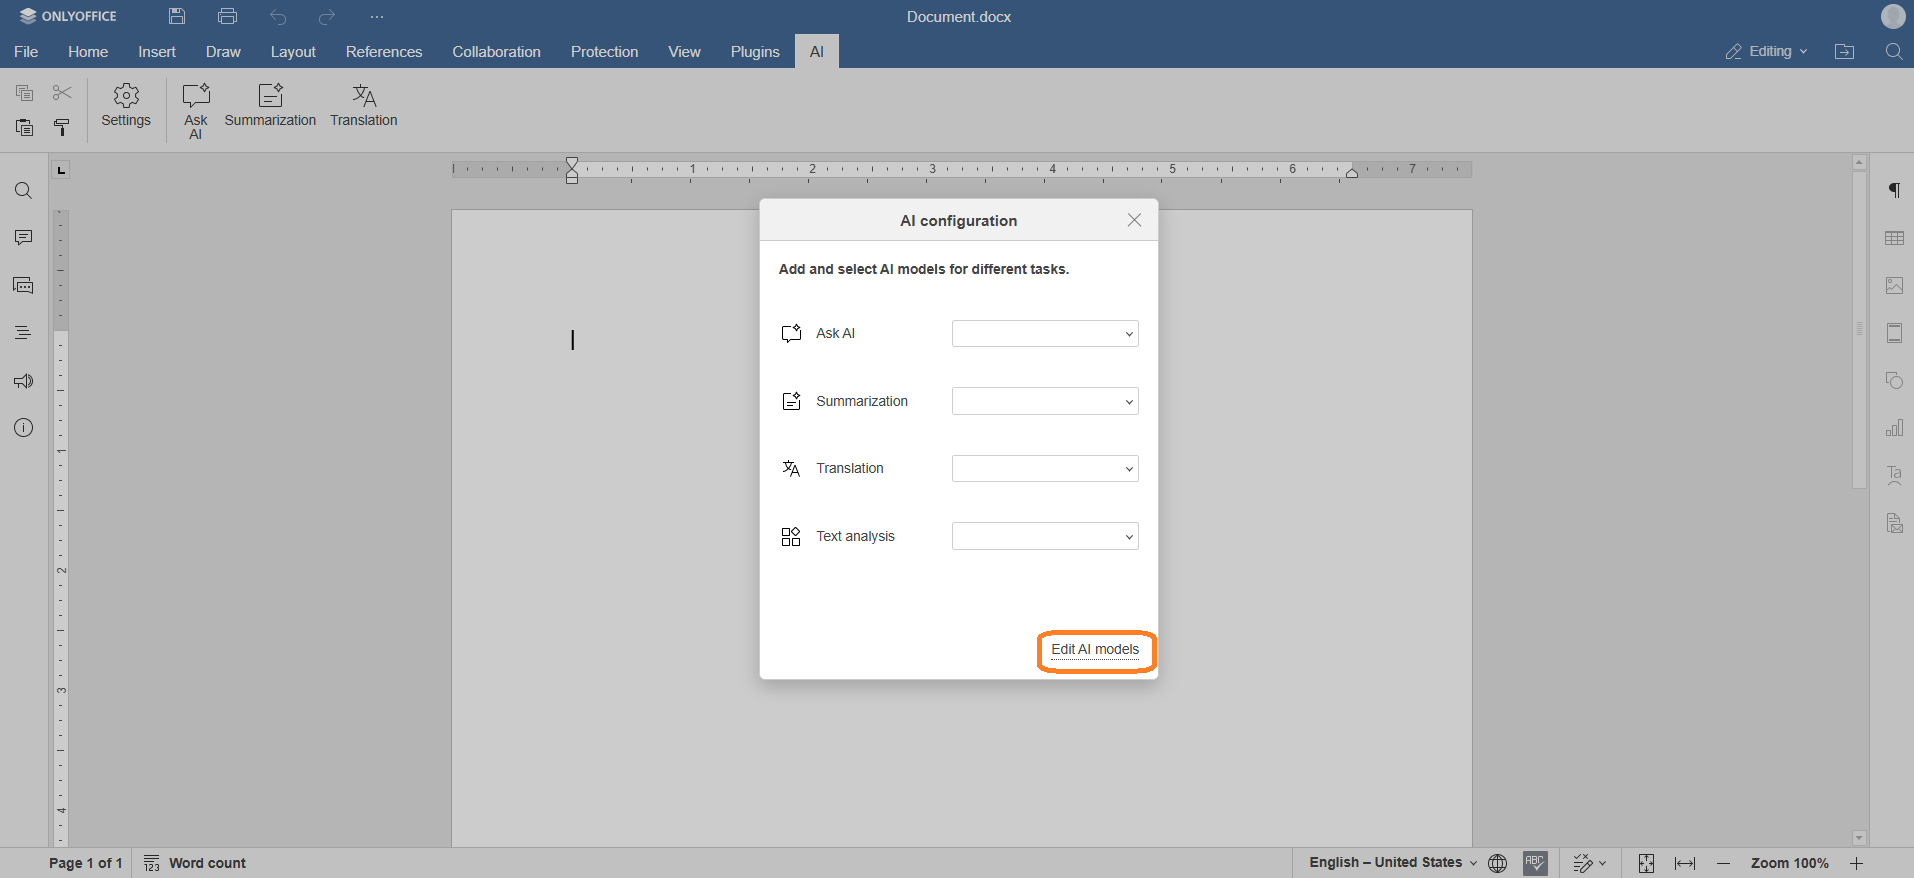Click the Edit AI models button
This screenshot has height=878, width=1914.
tap(1095, 650)
